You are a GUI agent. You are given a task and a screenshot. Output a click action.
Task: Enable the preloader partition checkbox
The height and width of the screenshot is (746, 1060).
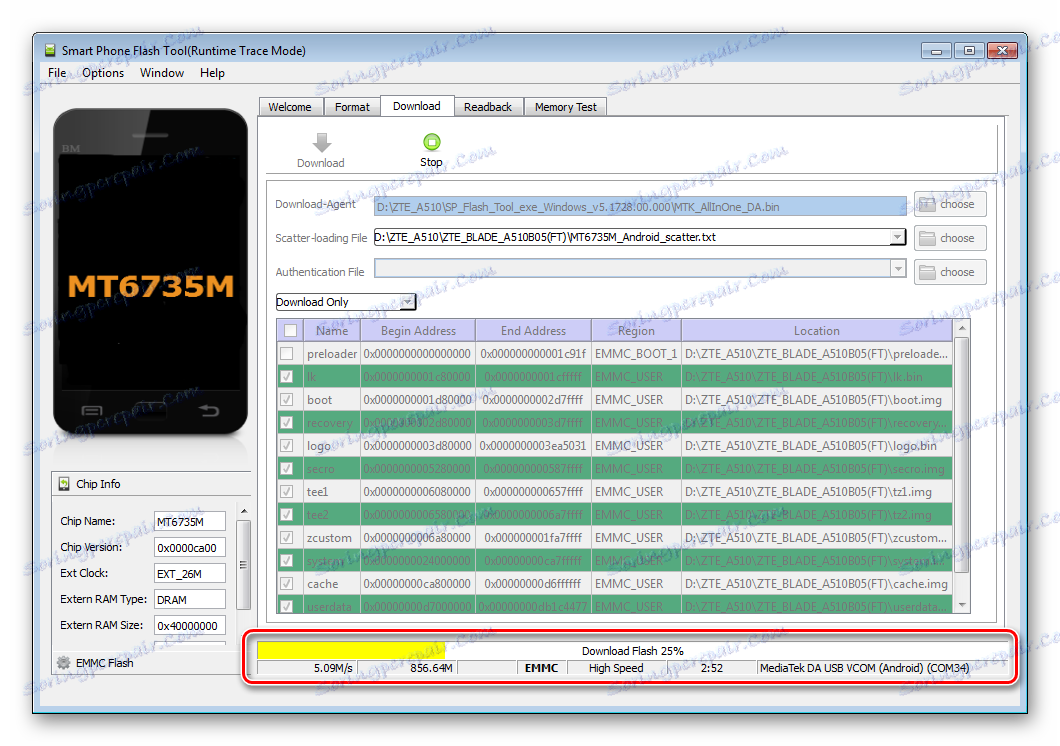tap(287, 353)
